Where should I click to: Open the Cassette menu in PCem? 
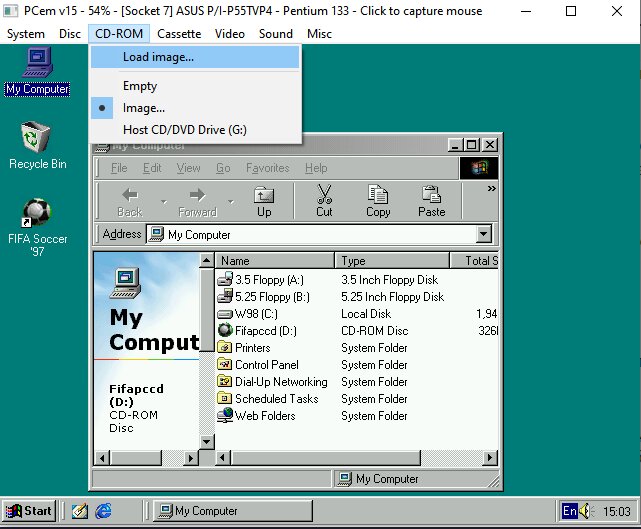(x=179, y=34)
